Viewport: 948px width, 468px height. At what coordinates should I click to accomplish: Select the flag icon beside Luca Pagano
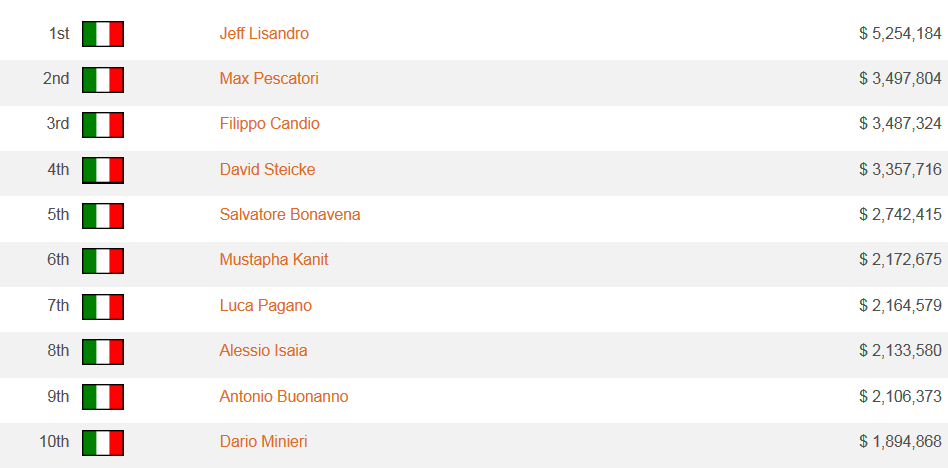[x=103, y=307]
